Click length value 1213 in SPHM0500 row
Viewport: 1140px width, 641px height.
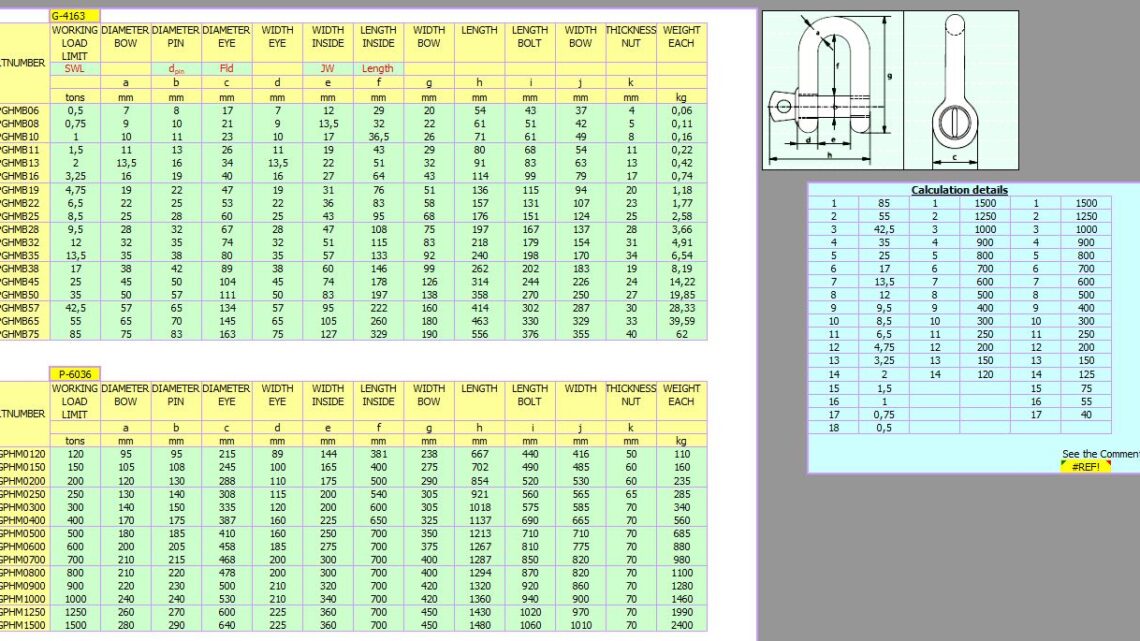tap(479, 533)
